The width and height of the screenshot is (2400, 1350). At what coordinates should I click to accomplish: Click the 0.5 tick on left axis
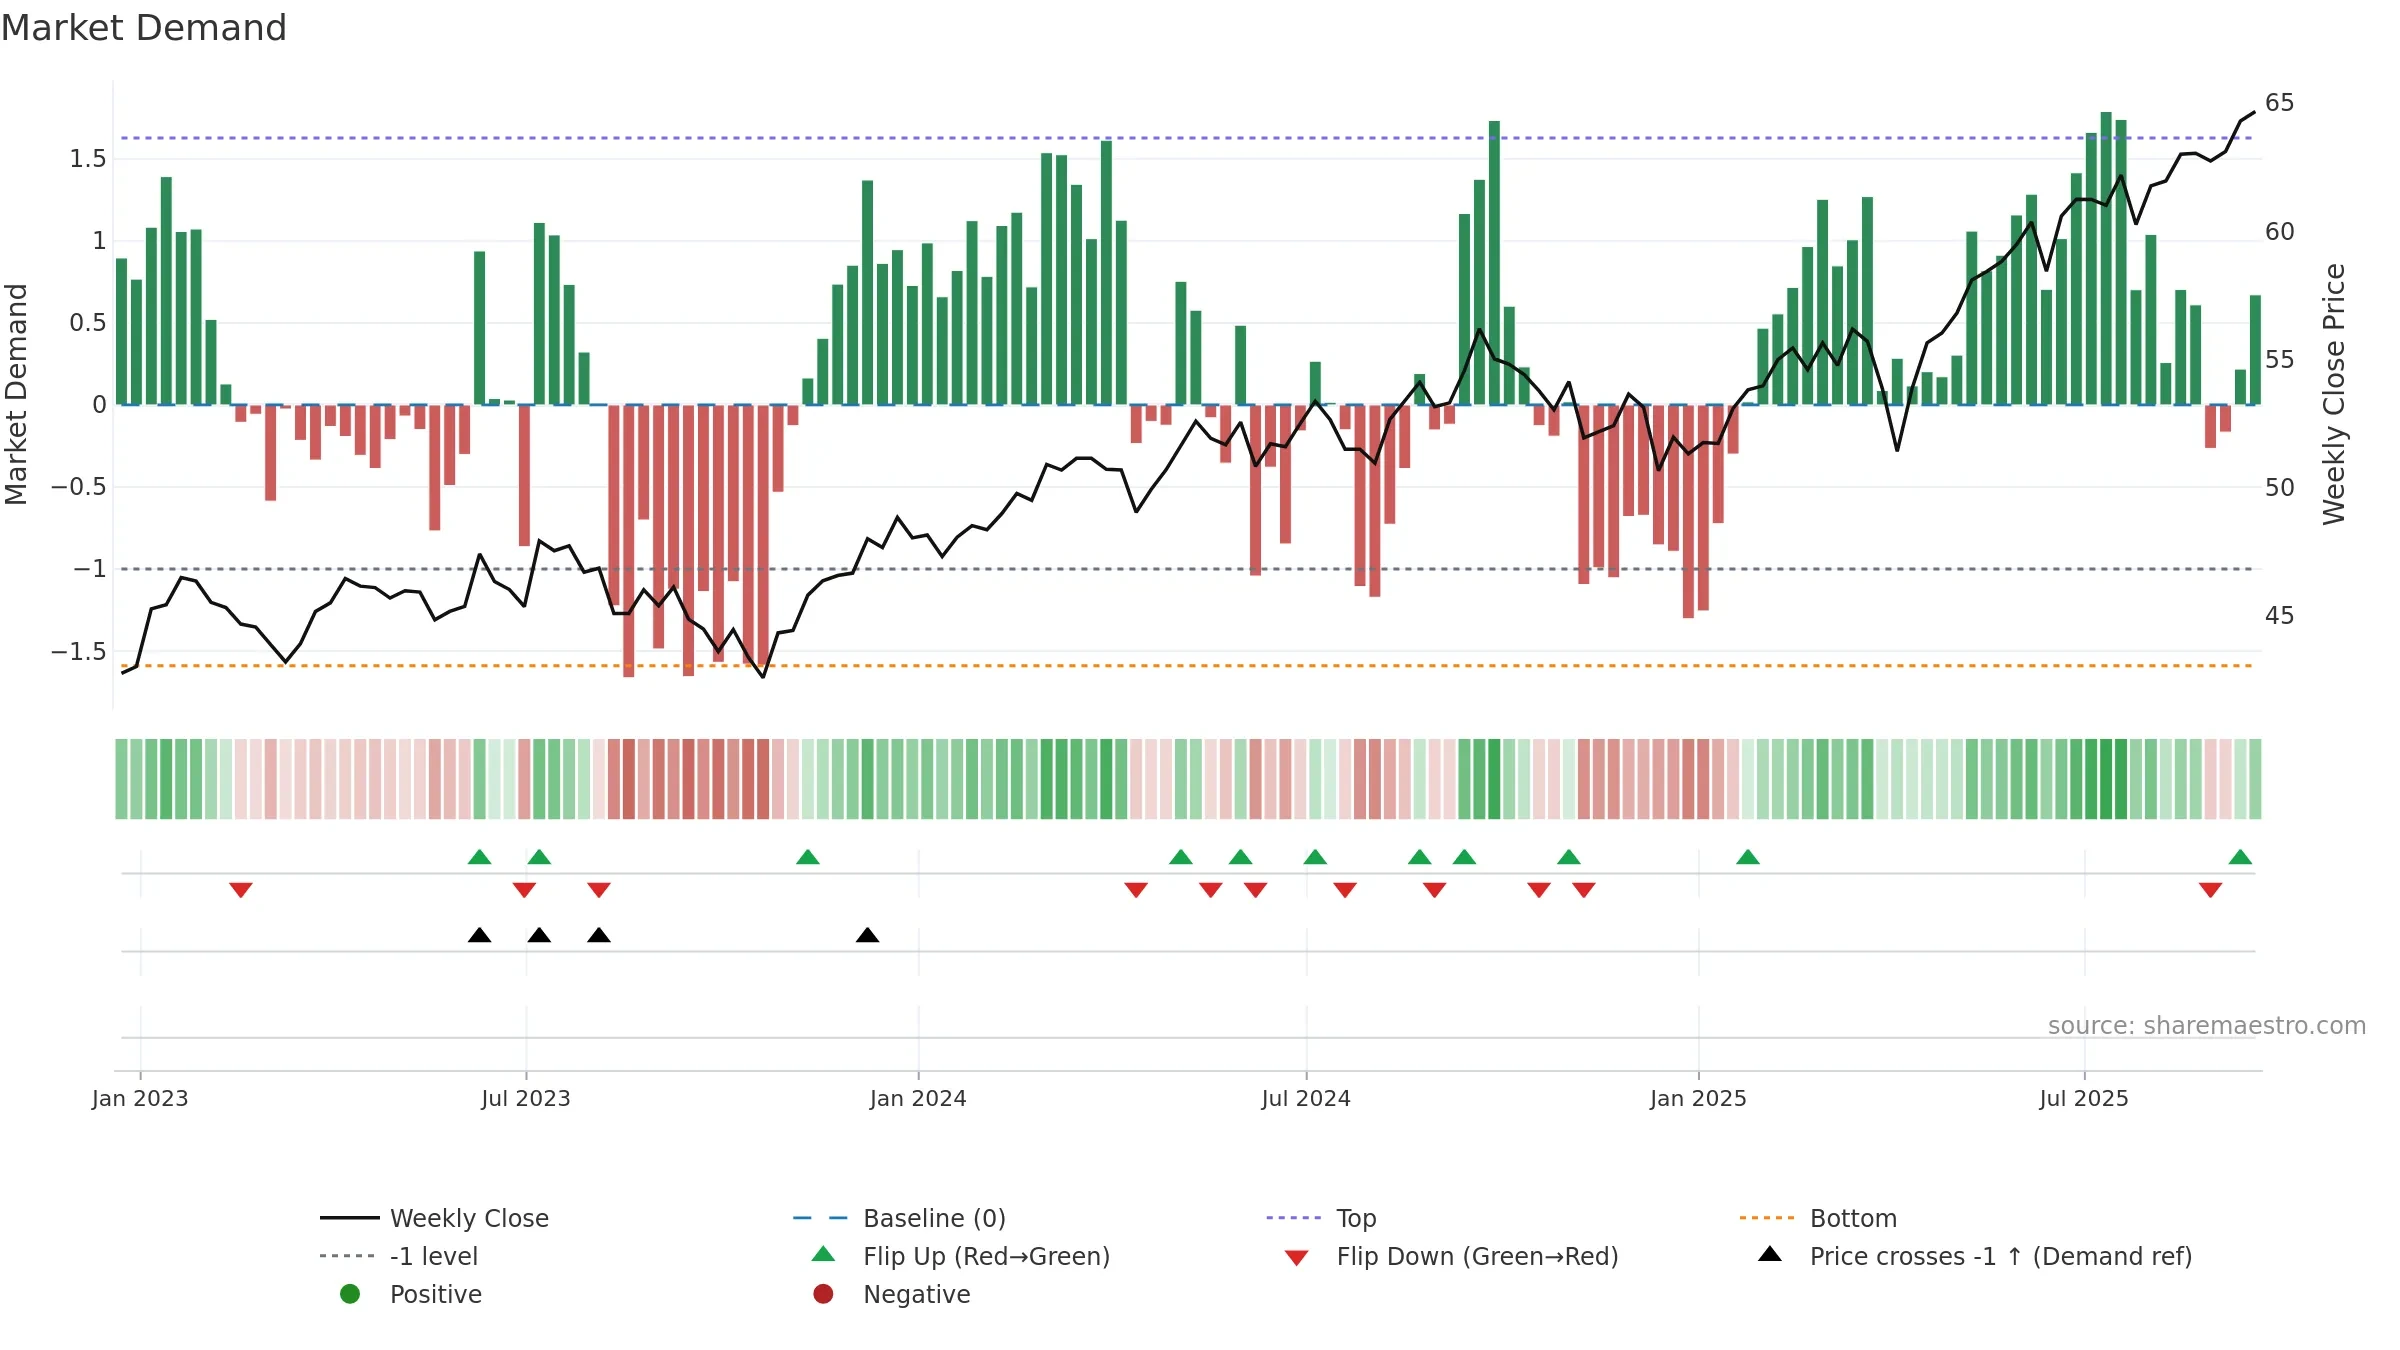(88, 323)
